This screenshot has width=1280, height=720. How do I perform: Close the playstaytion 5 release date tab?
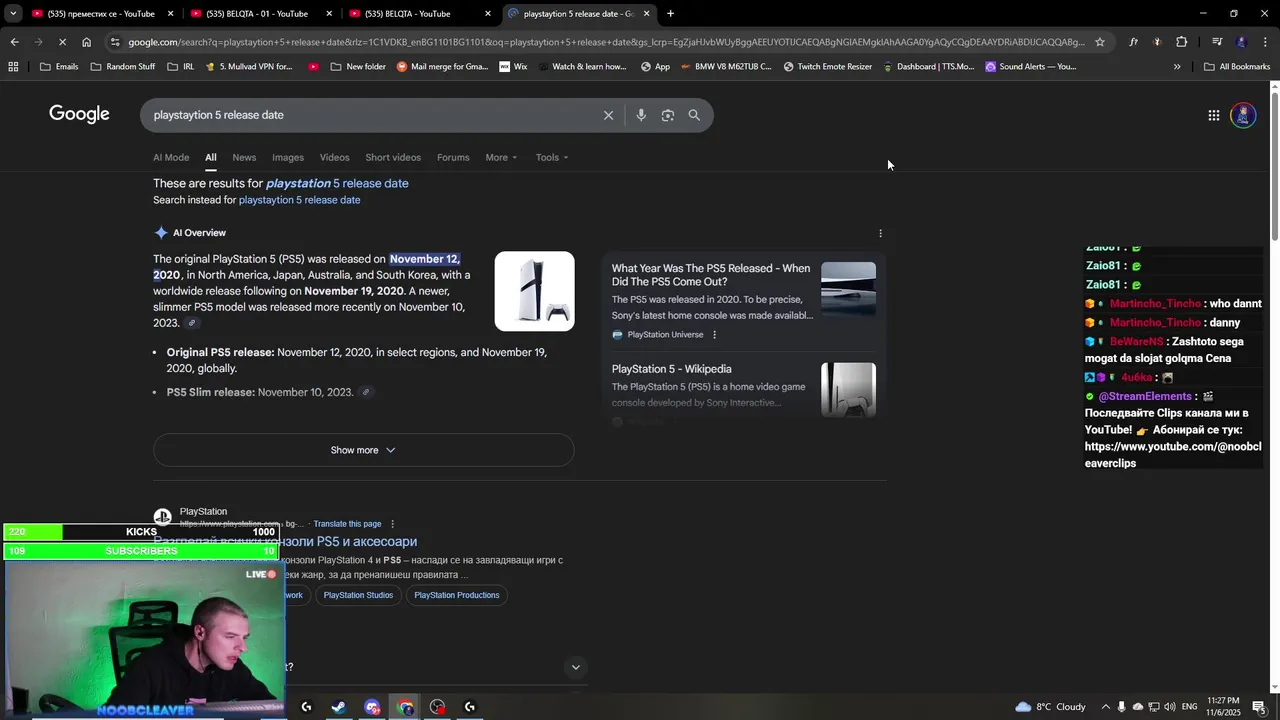pos(646,14)
